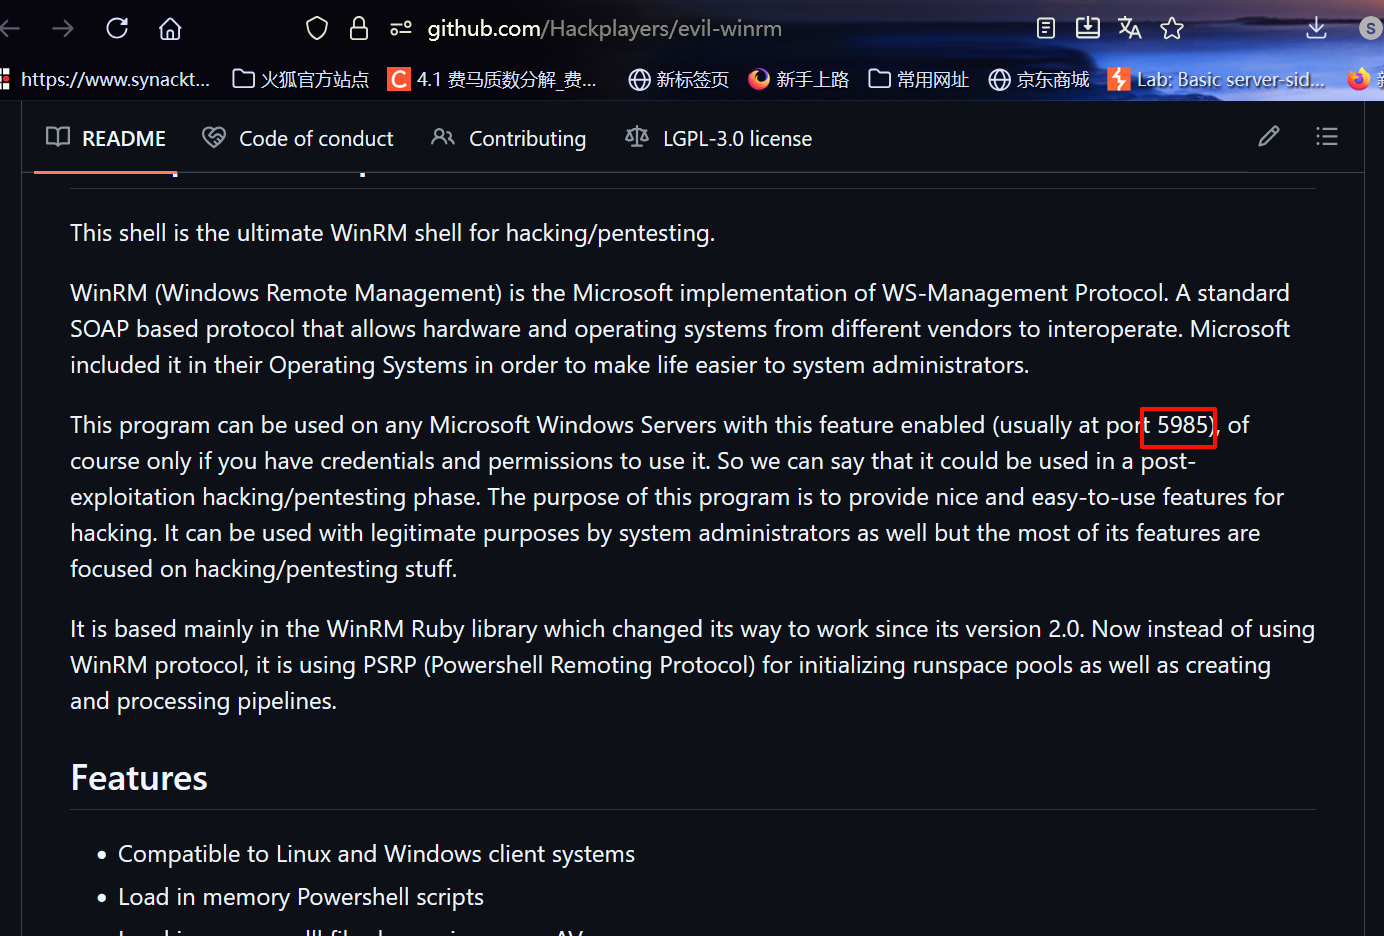Image resolution: width=1384 pixels, height=936 pixels.
Task: View site security padlock details
Action: [x=358, y=29]
